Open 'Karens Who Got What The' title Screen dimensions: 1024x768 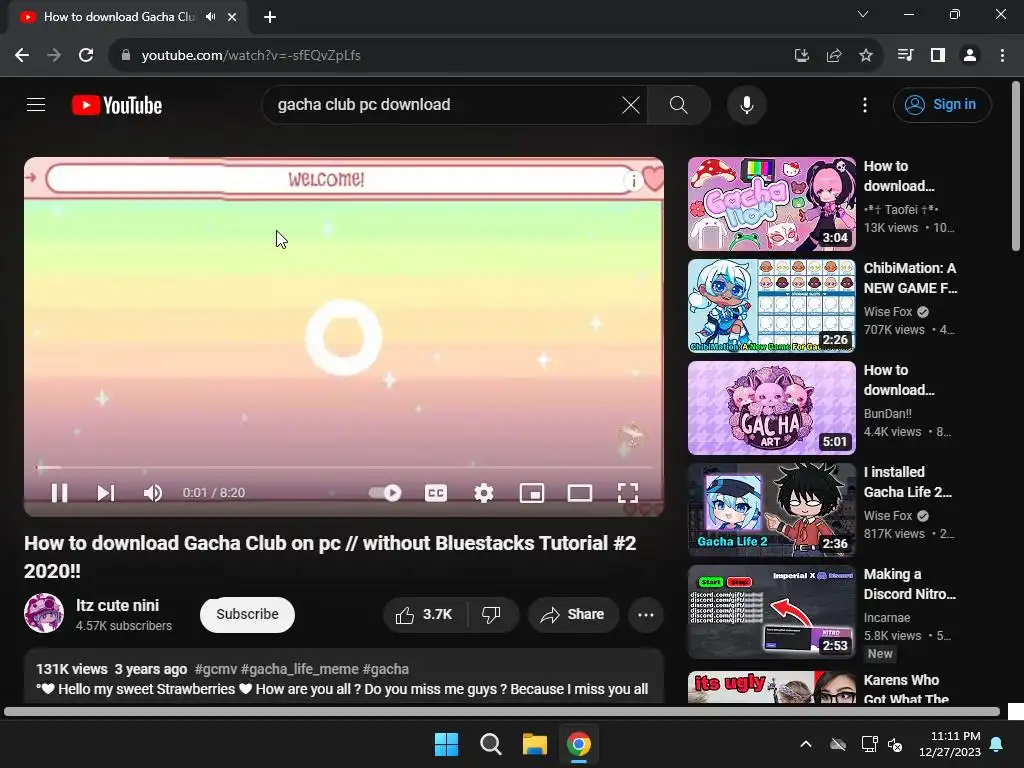point(906,689)
